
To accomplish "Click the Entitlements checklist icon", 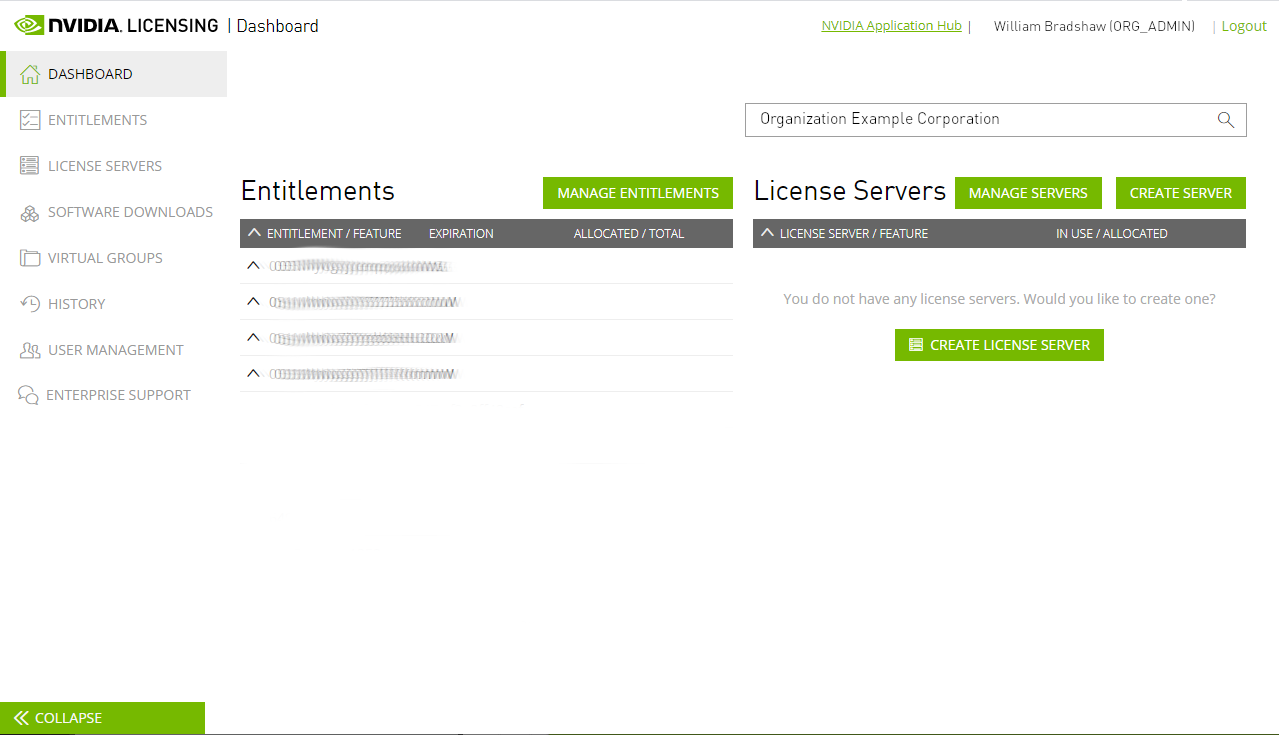I will coord(30,120).
